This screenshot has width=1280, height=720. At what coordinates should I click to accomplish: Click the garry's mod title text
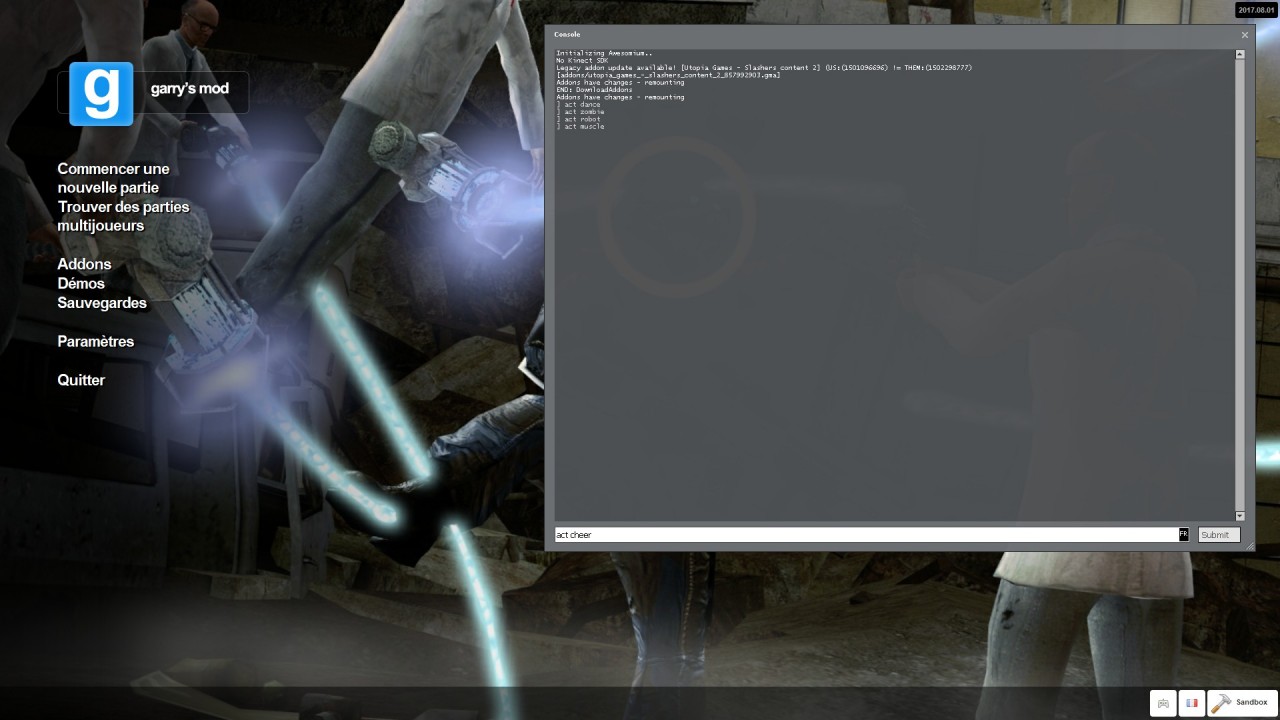(190, 89)
